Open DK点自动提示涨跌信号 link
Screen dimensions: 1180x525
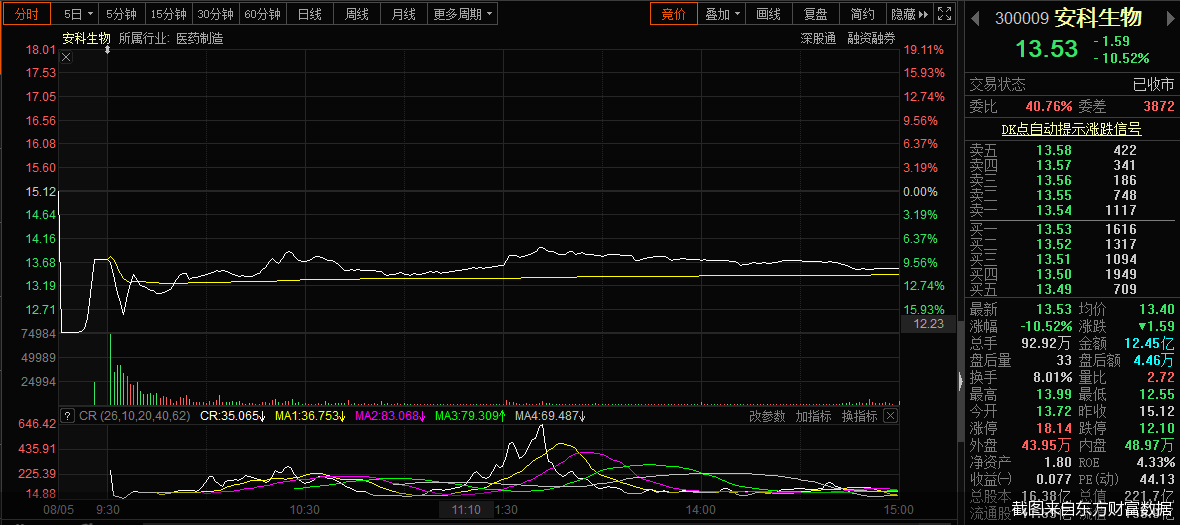click(1070, 129)
